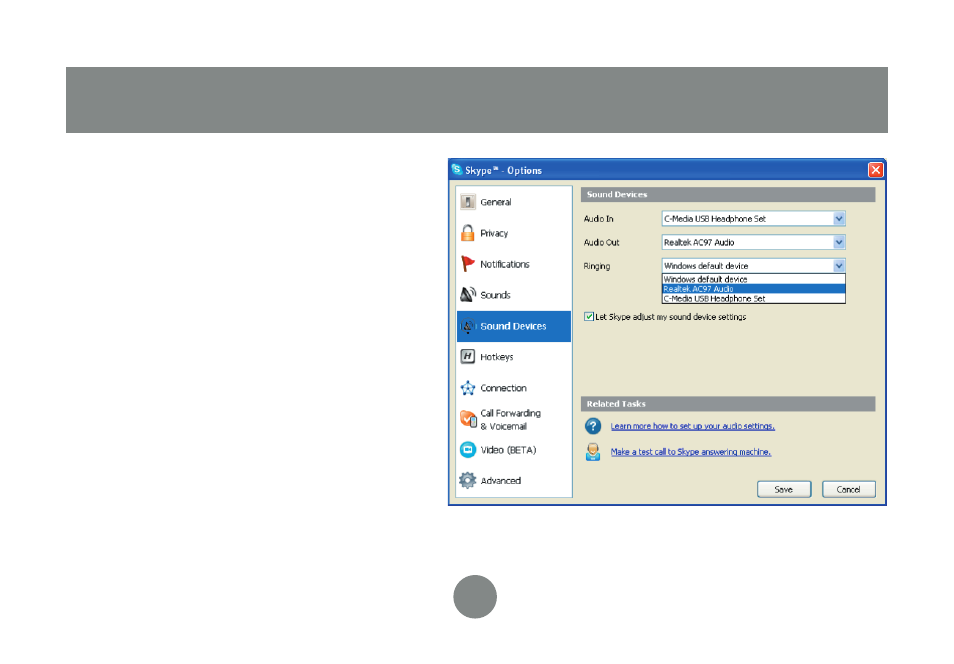Screen dimensions: 954x664
Task: Click the General category icon
Action: pos(467,202)
